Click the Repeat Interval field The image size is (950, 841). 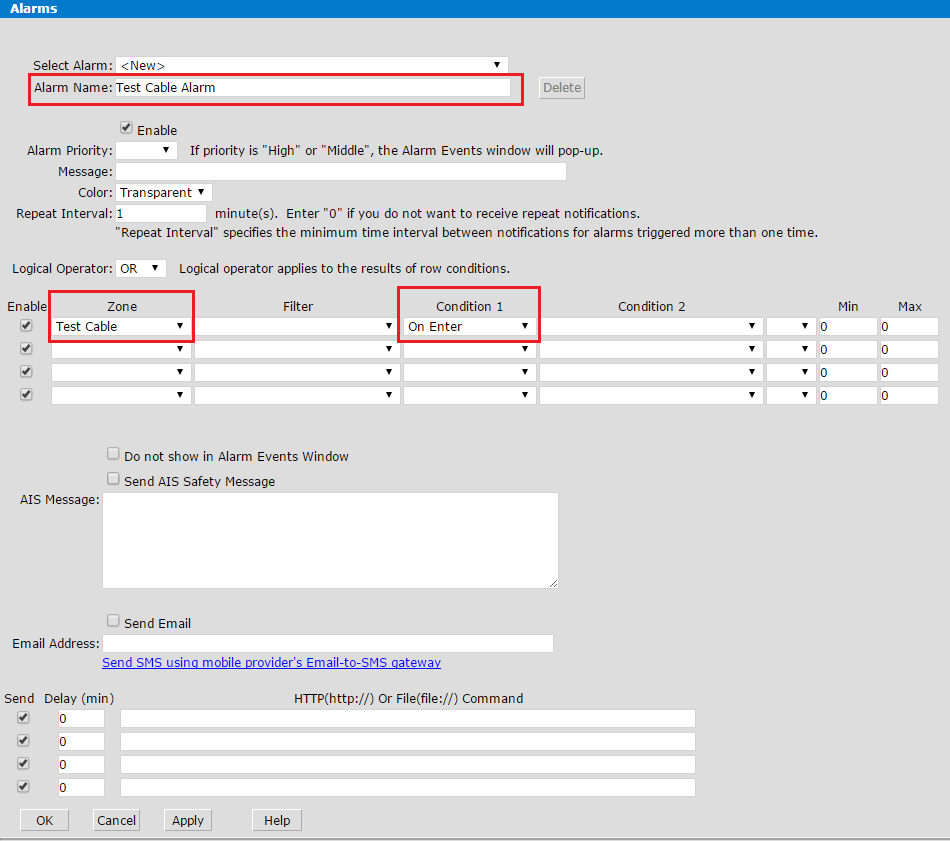160,214
